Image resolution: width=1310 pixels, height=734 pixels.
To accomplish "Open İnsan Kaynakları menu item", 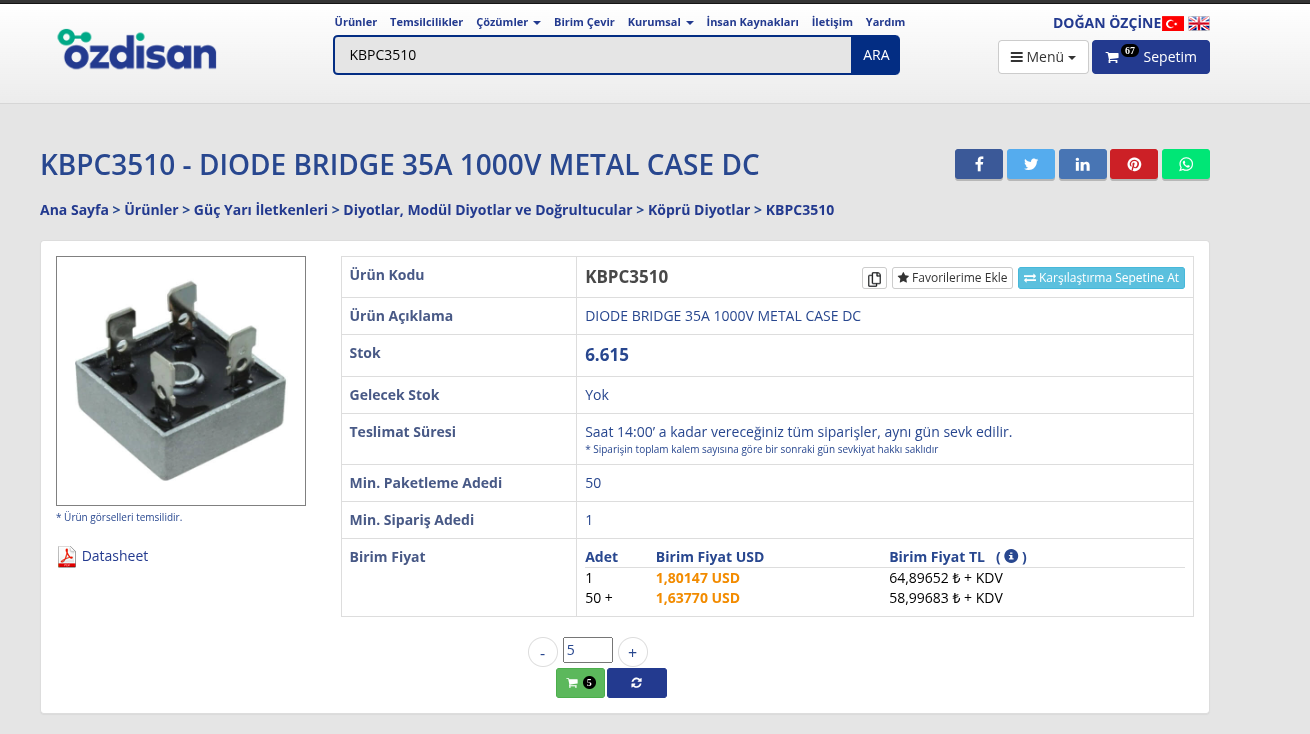I will click(752, 22).
